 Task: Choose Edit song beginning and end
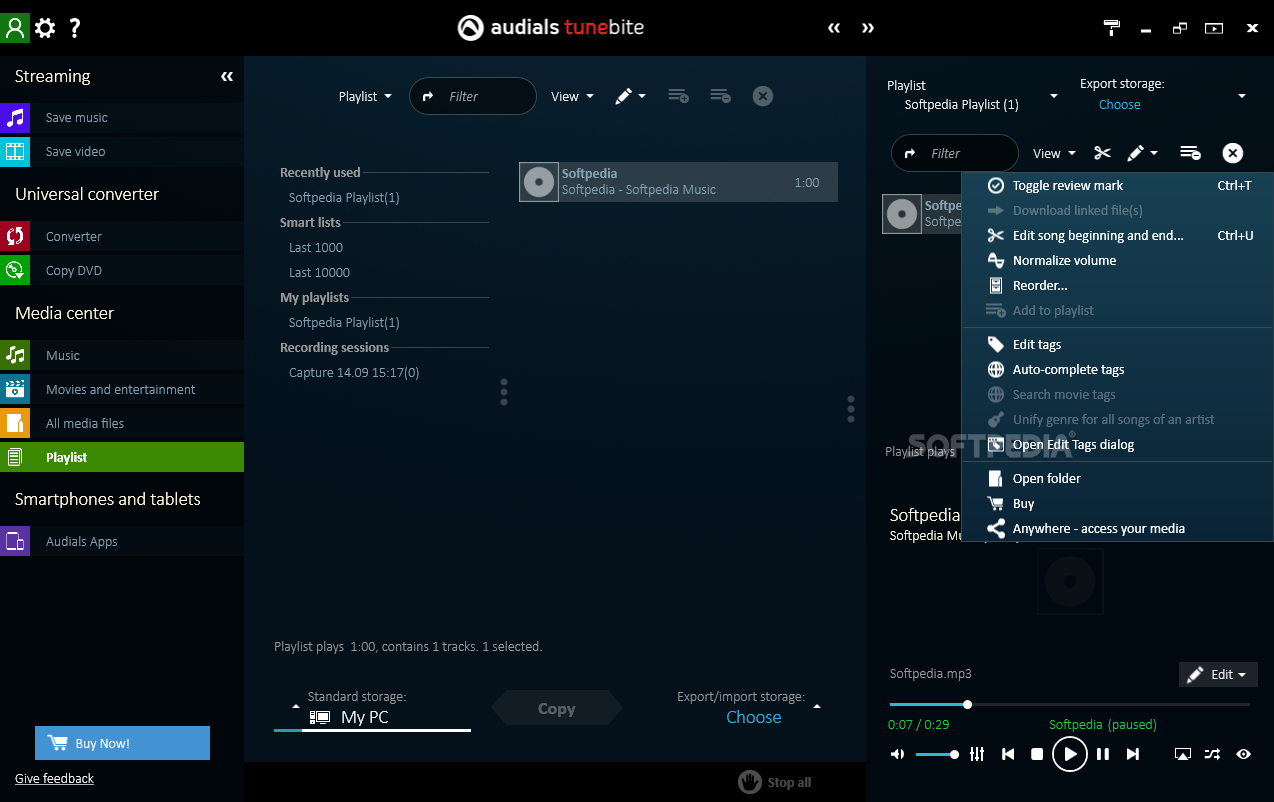pyautogui.click(x=1117, y=235)
